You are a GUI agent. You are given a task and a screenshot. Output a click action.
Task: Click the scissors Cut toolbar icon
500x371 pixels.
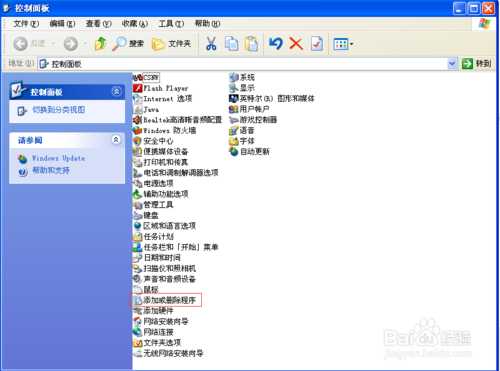[x=211, y=44]
